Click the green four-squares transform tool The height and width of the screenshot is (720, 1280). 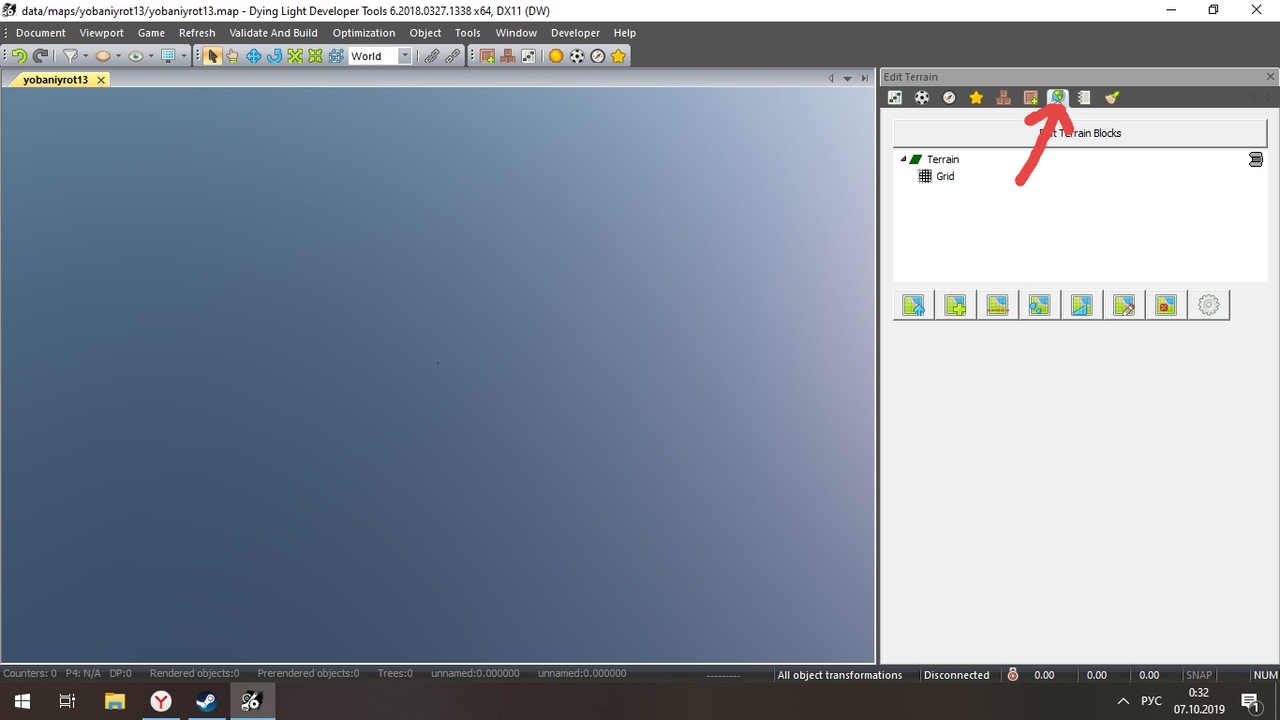coord(316,56)
